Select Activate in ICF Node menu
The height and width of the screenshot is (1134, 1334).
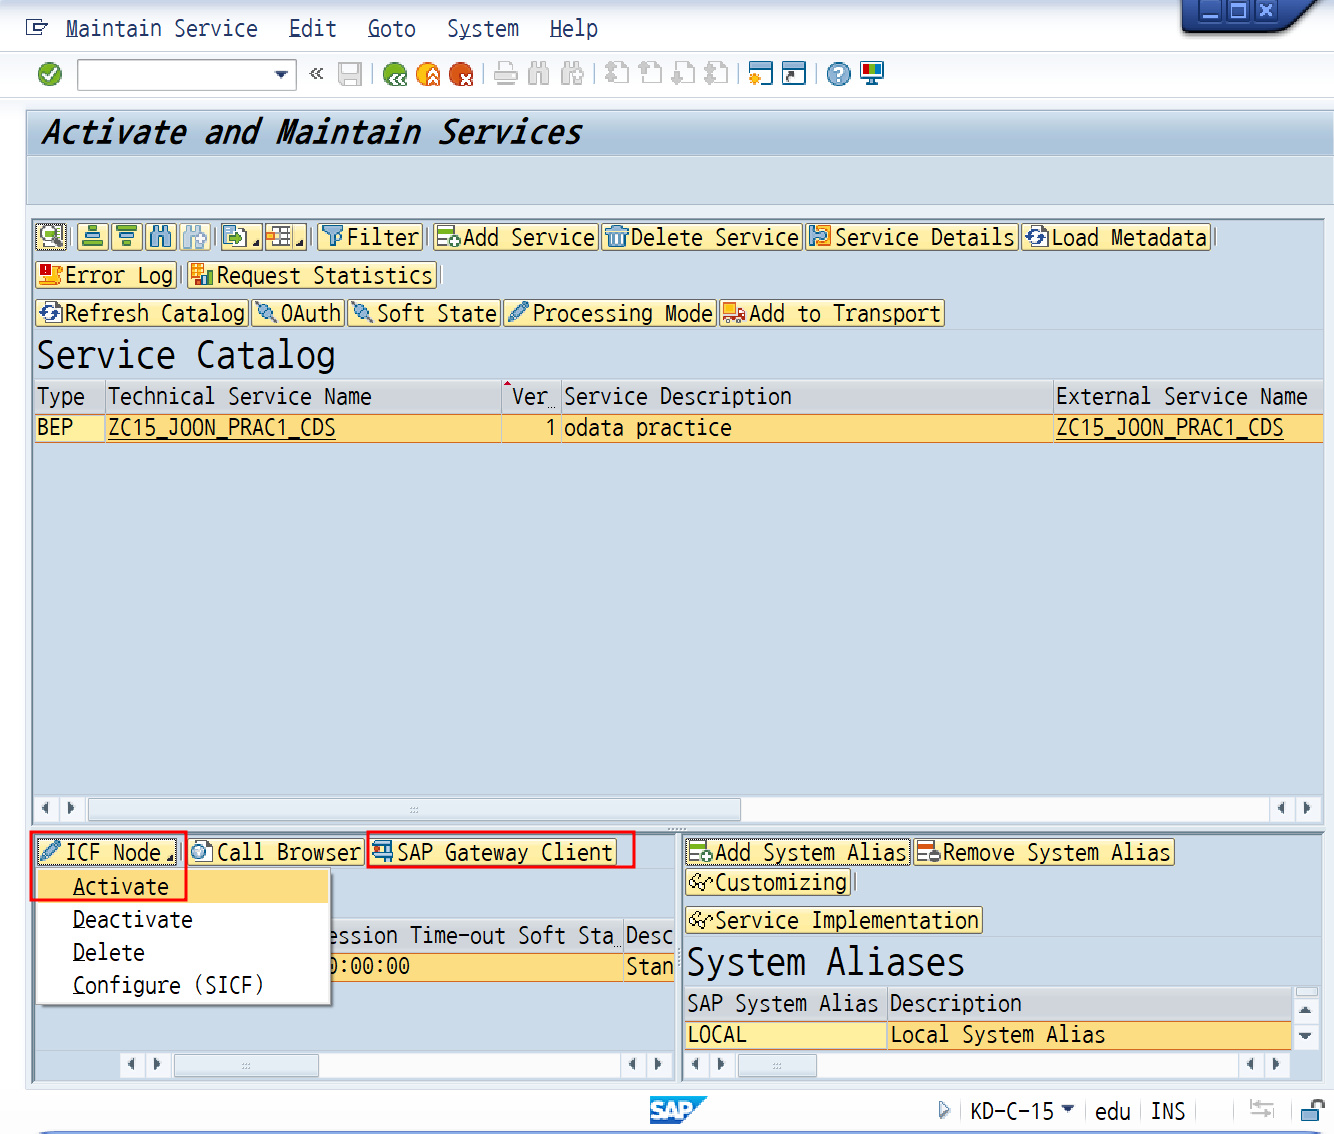tap(182, 887)
